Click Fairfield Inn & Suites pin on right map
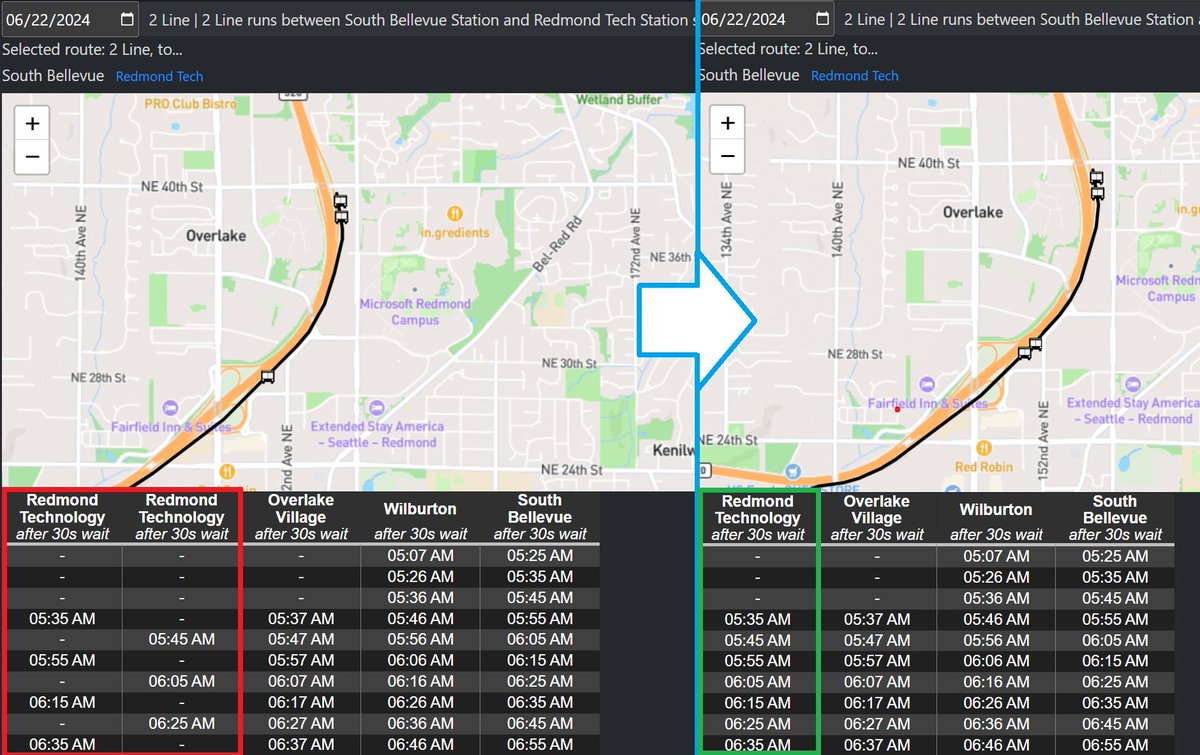Viewport: 1200px width, 755px height. pos(925,385)
